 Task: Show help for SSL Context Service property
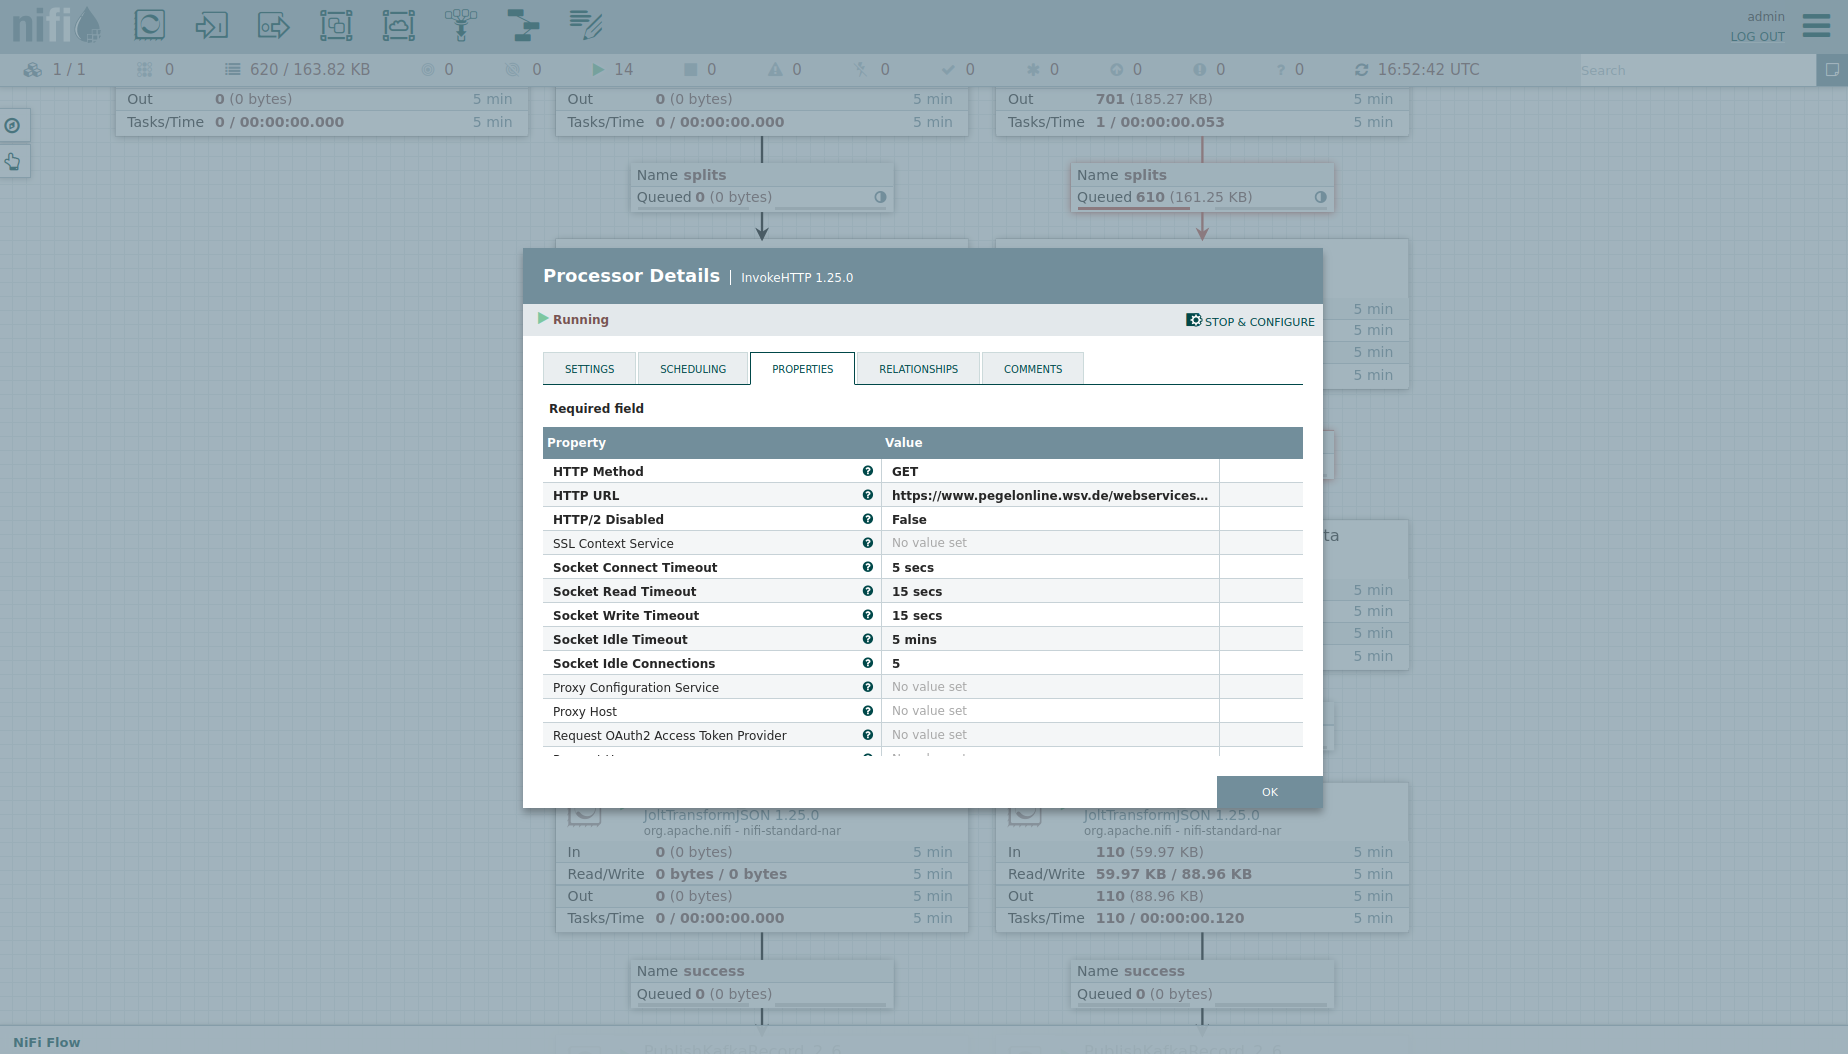(868, 543)
